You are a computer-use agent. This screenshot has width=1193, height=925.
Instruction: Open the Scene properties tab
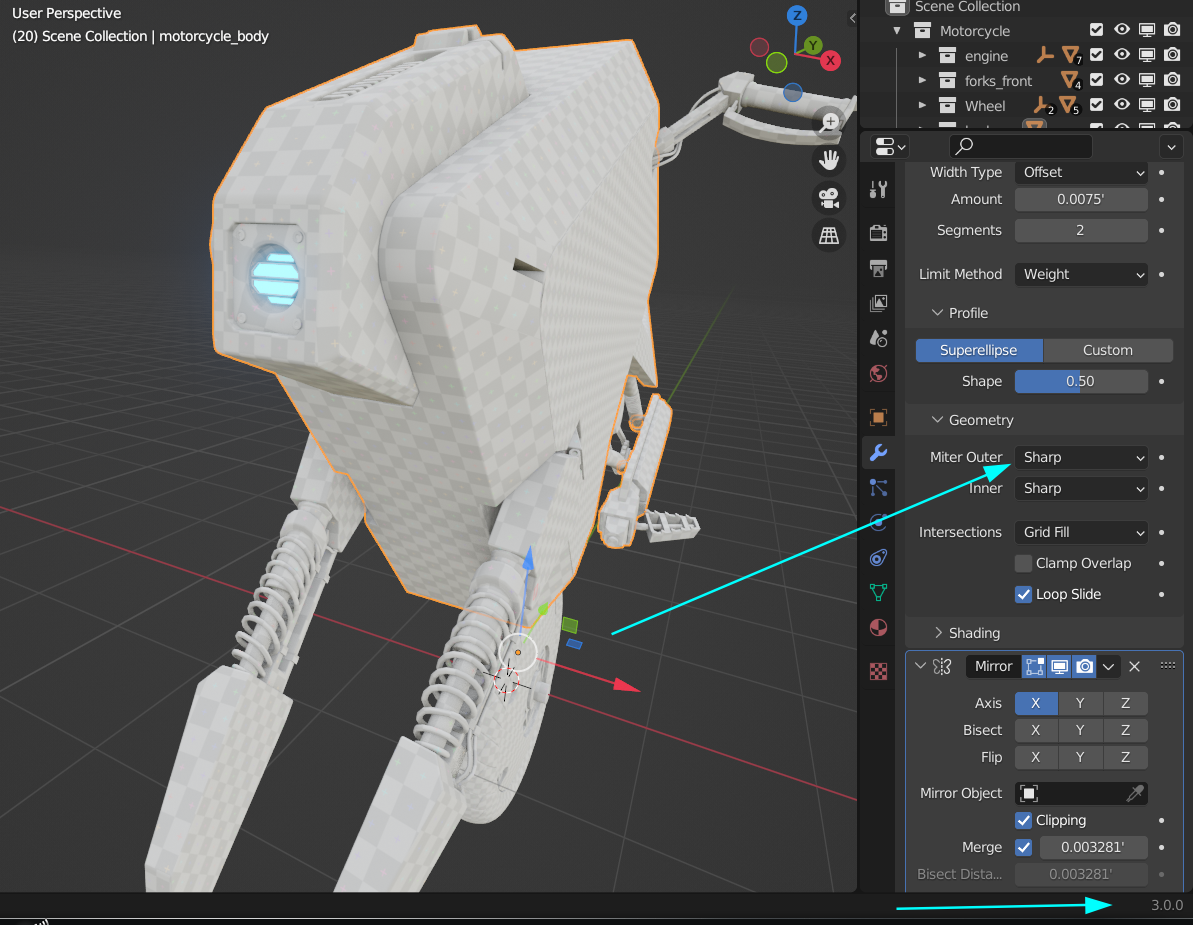(878, 339)
